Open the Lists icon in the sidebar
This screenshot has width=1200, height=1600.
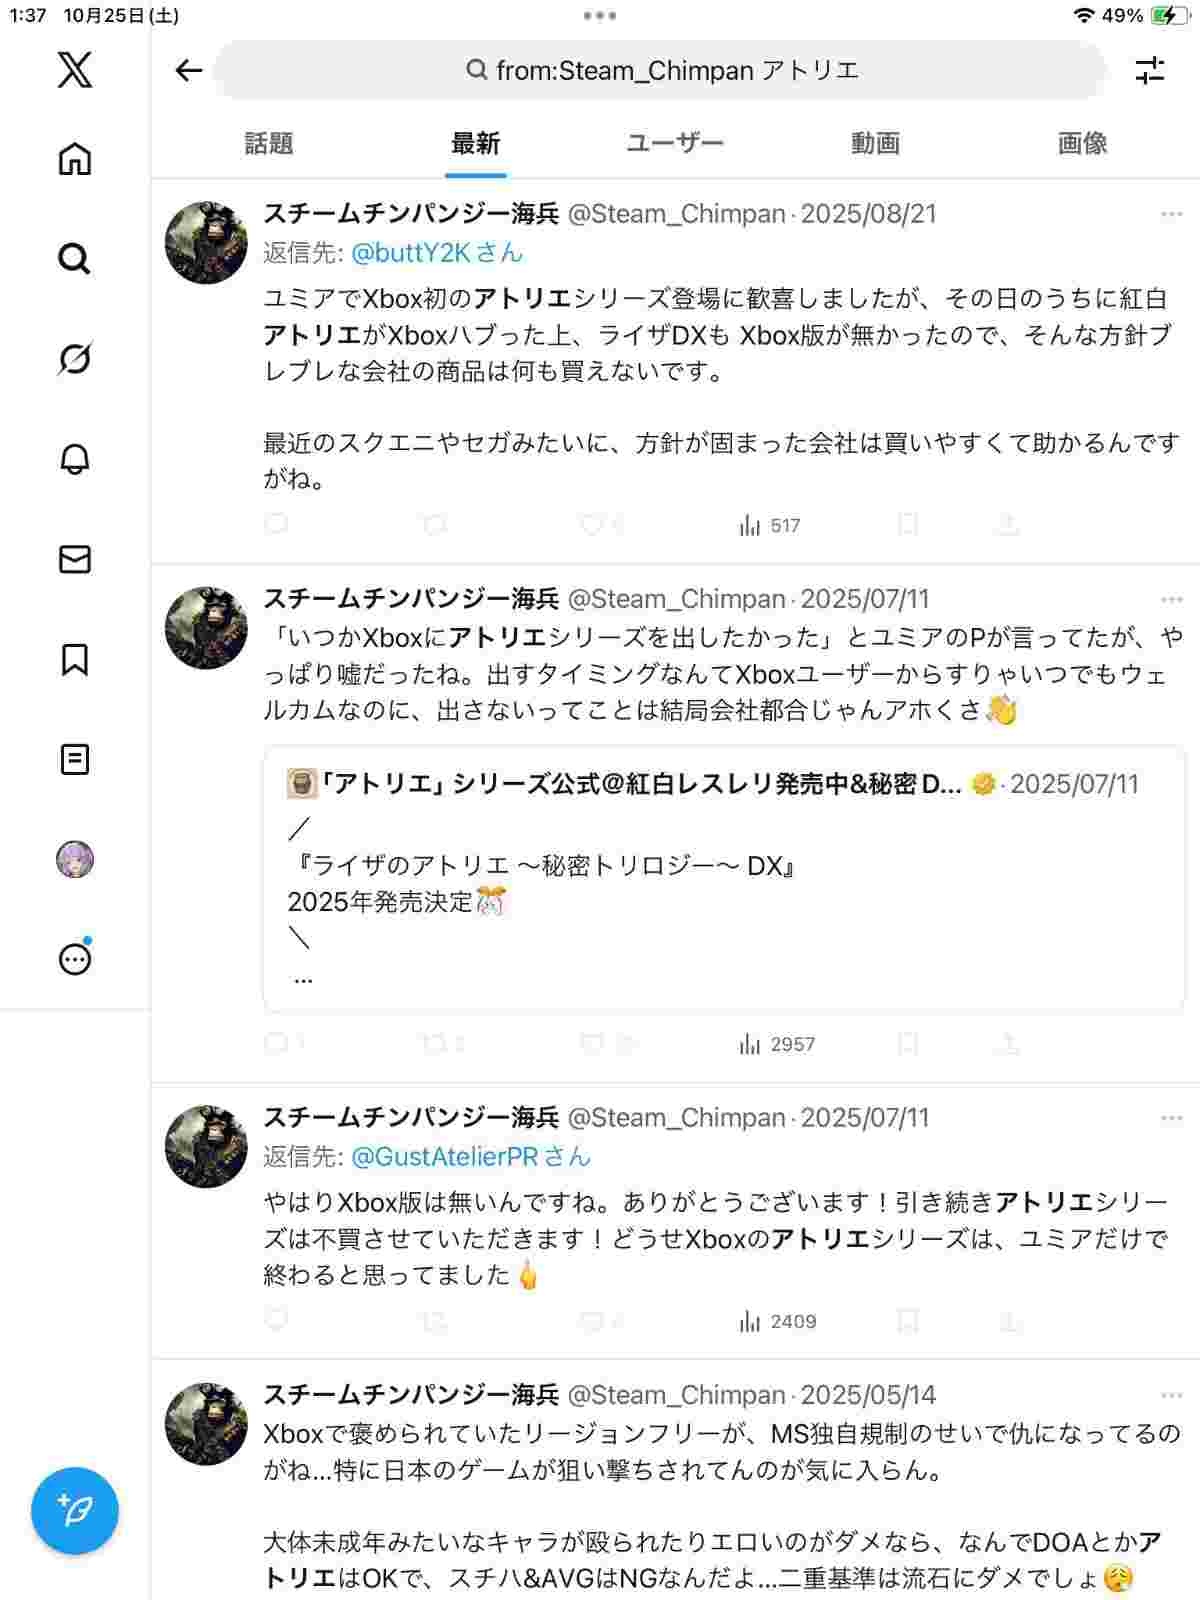pyautogui.click(x=75, y=760)
